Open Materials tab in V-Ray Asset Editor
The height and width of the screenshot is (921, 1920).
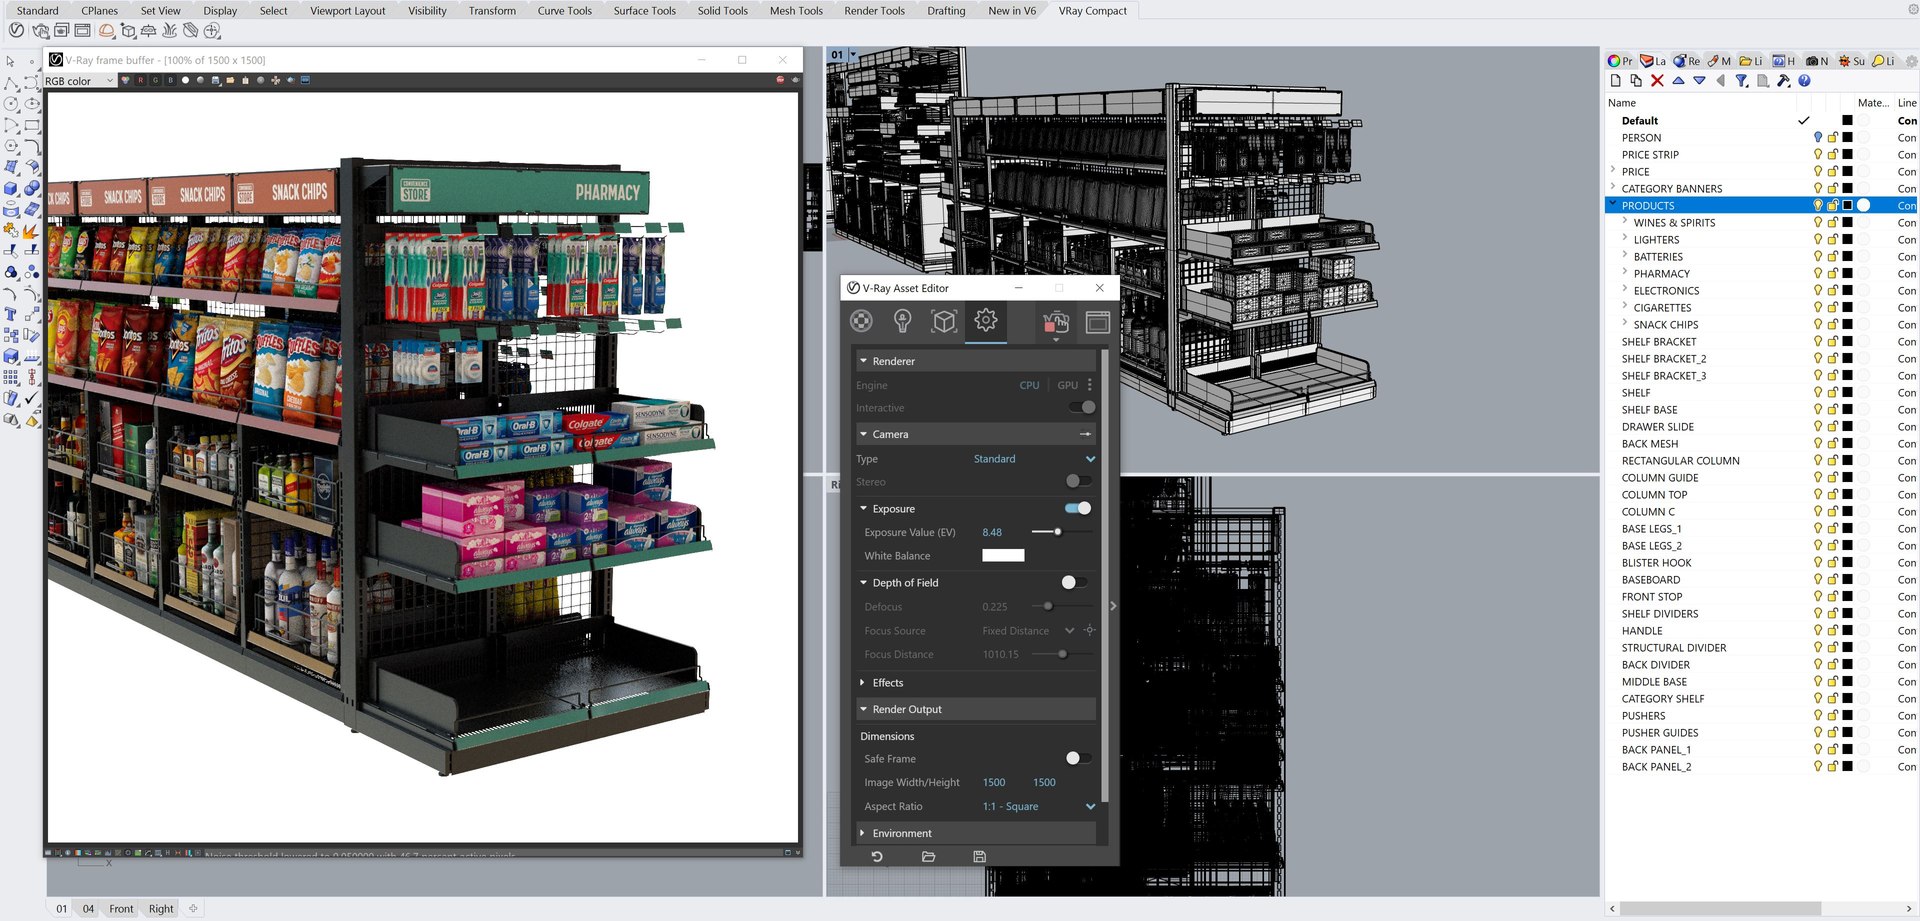[861, 321]
